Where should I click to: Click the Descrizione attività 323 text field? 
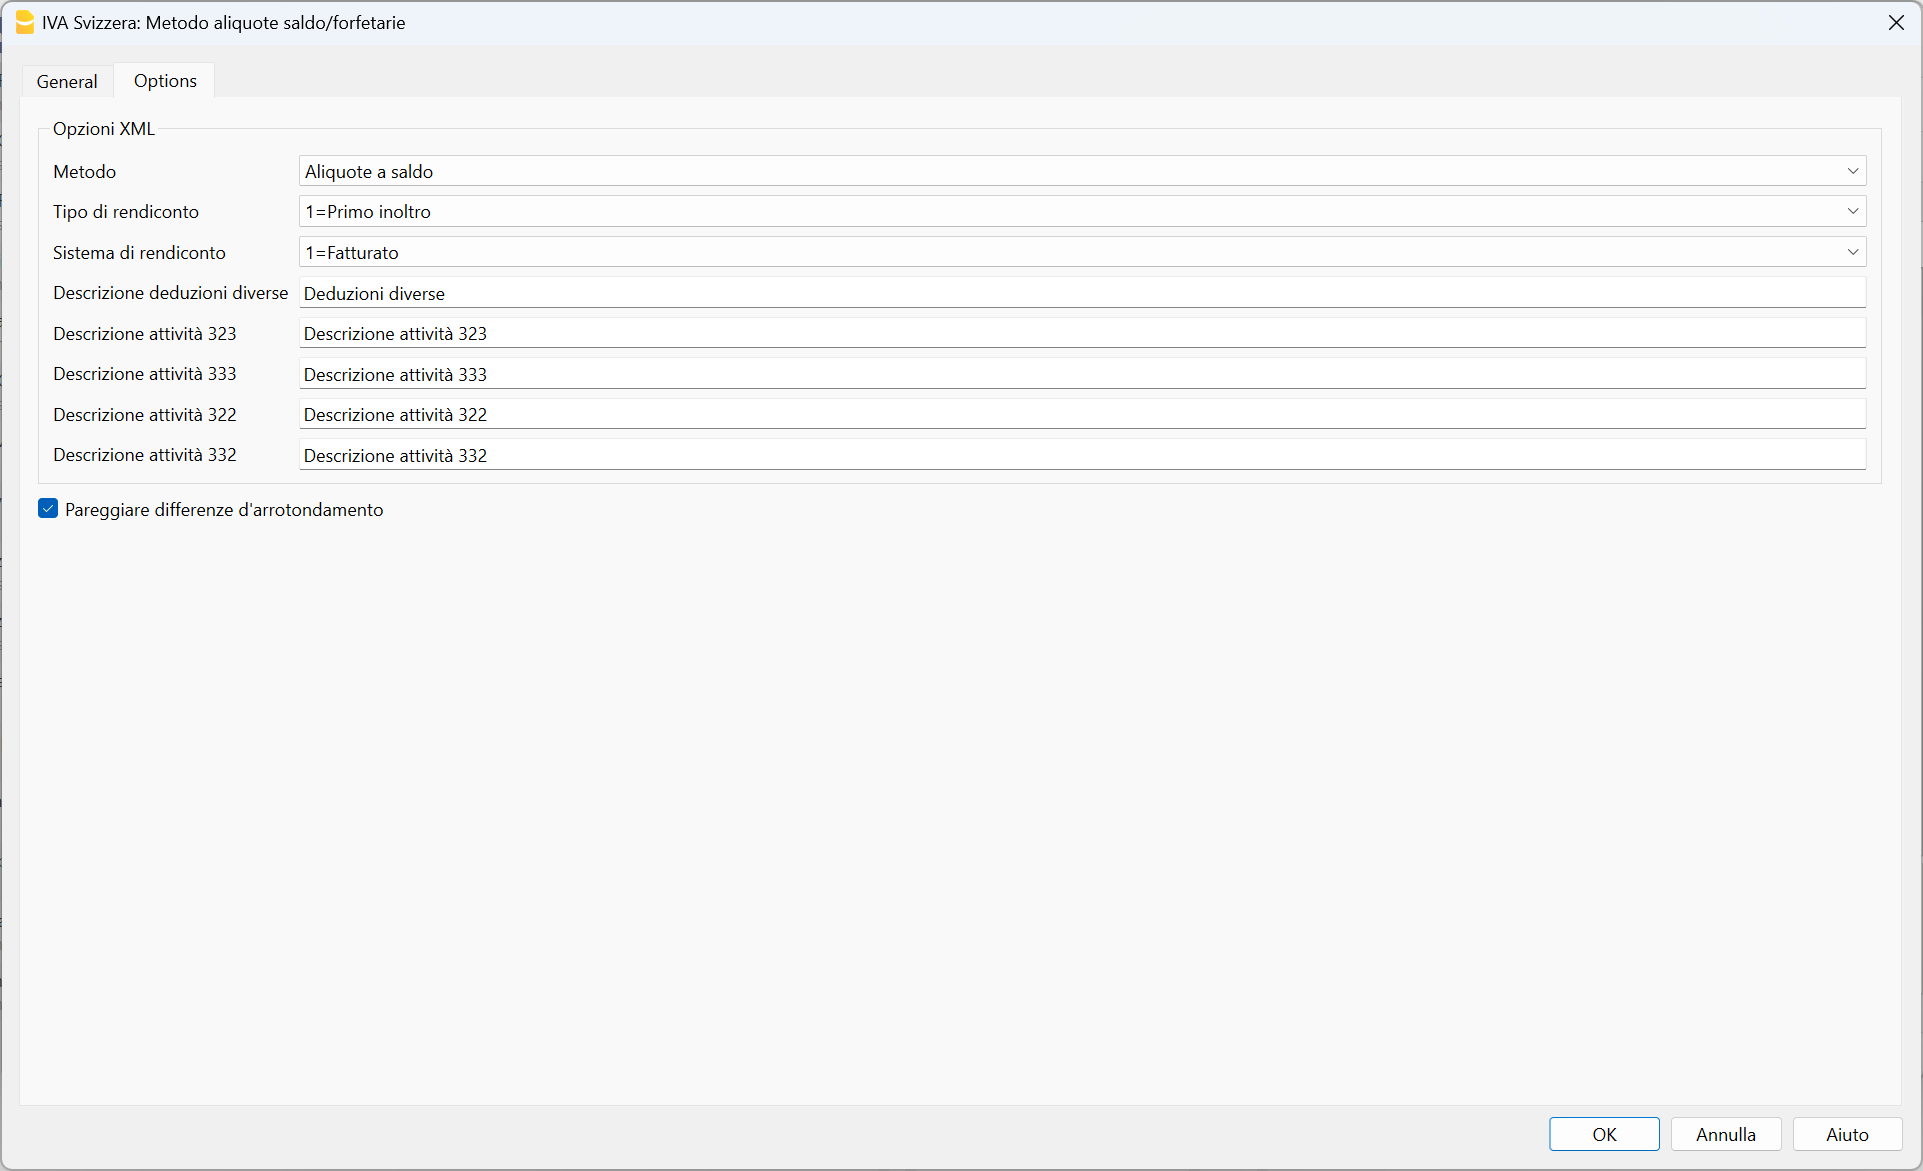click(x=1082, y=333)
